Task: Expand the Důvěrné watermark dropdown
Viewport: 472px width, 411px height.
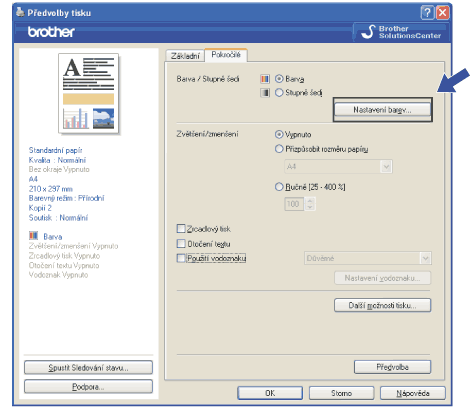Action: (x=368, y=258)
